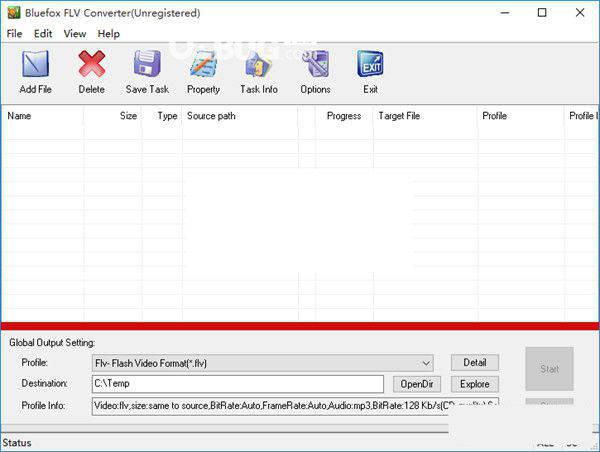Screen dimensions: 600x452
Task: Minimize the Bluefox FLV Converter window
Action: pos(505,13)
